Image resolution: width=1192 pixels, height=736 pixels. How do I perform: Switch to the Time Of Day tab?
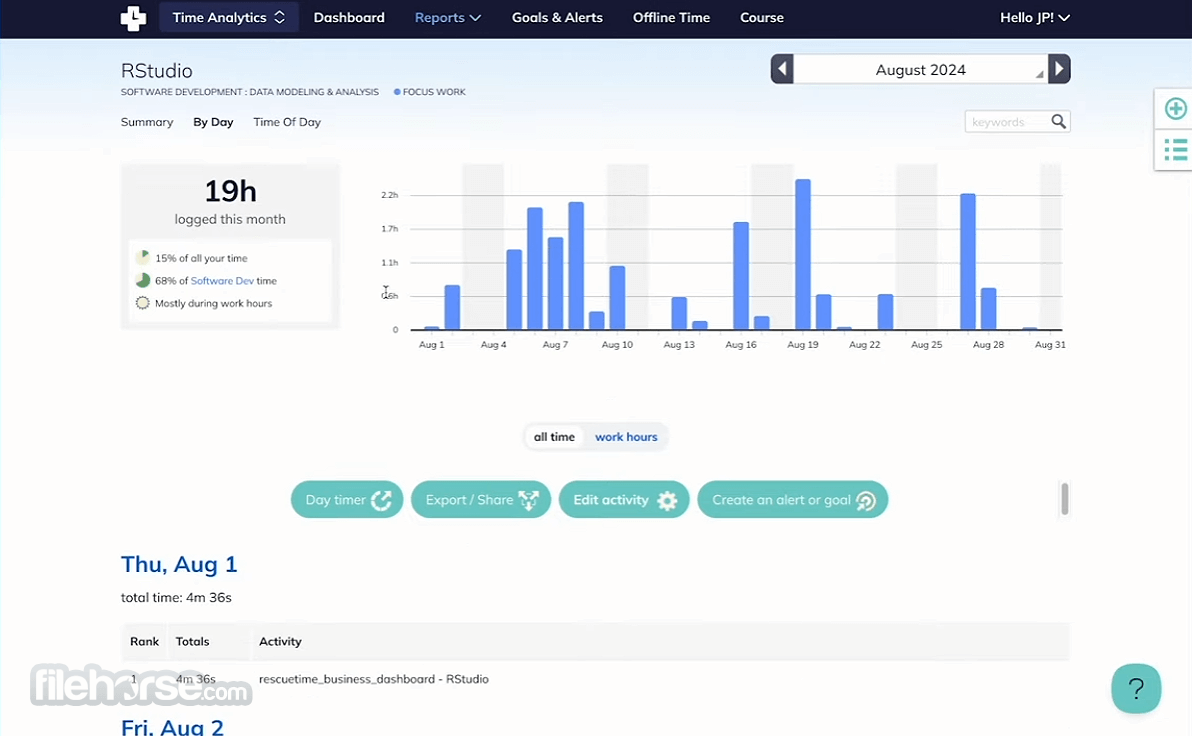287,122
